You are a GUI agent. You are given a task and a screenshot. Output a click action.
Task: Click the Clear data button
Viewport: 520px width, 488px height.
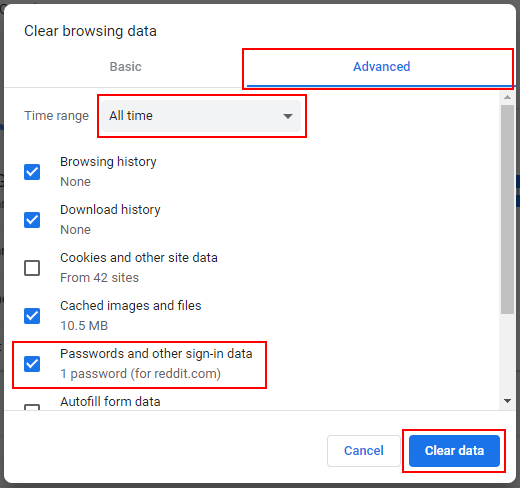click(x=454, y=451)
